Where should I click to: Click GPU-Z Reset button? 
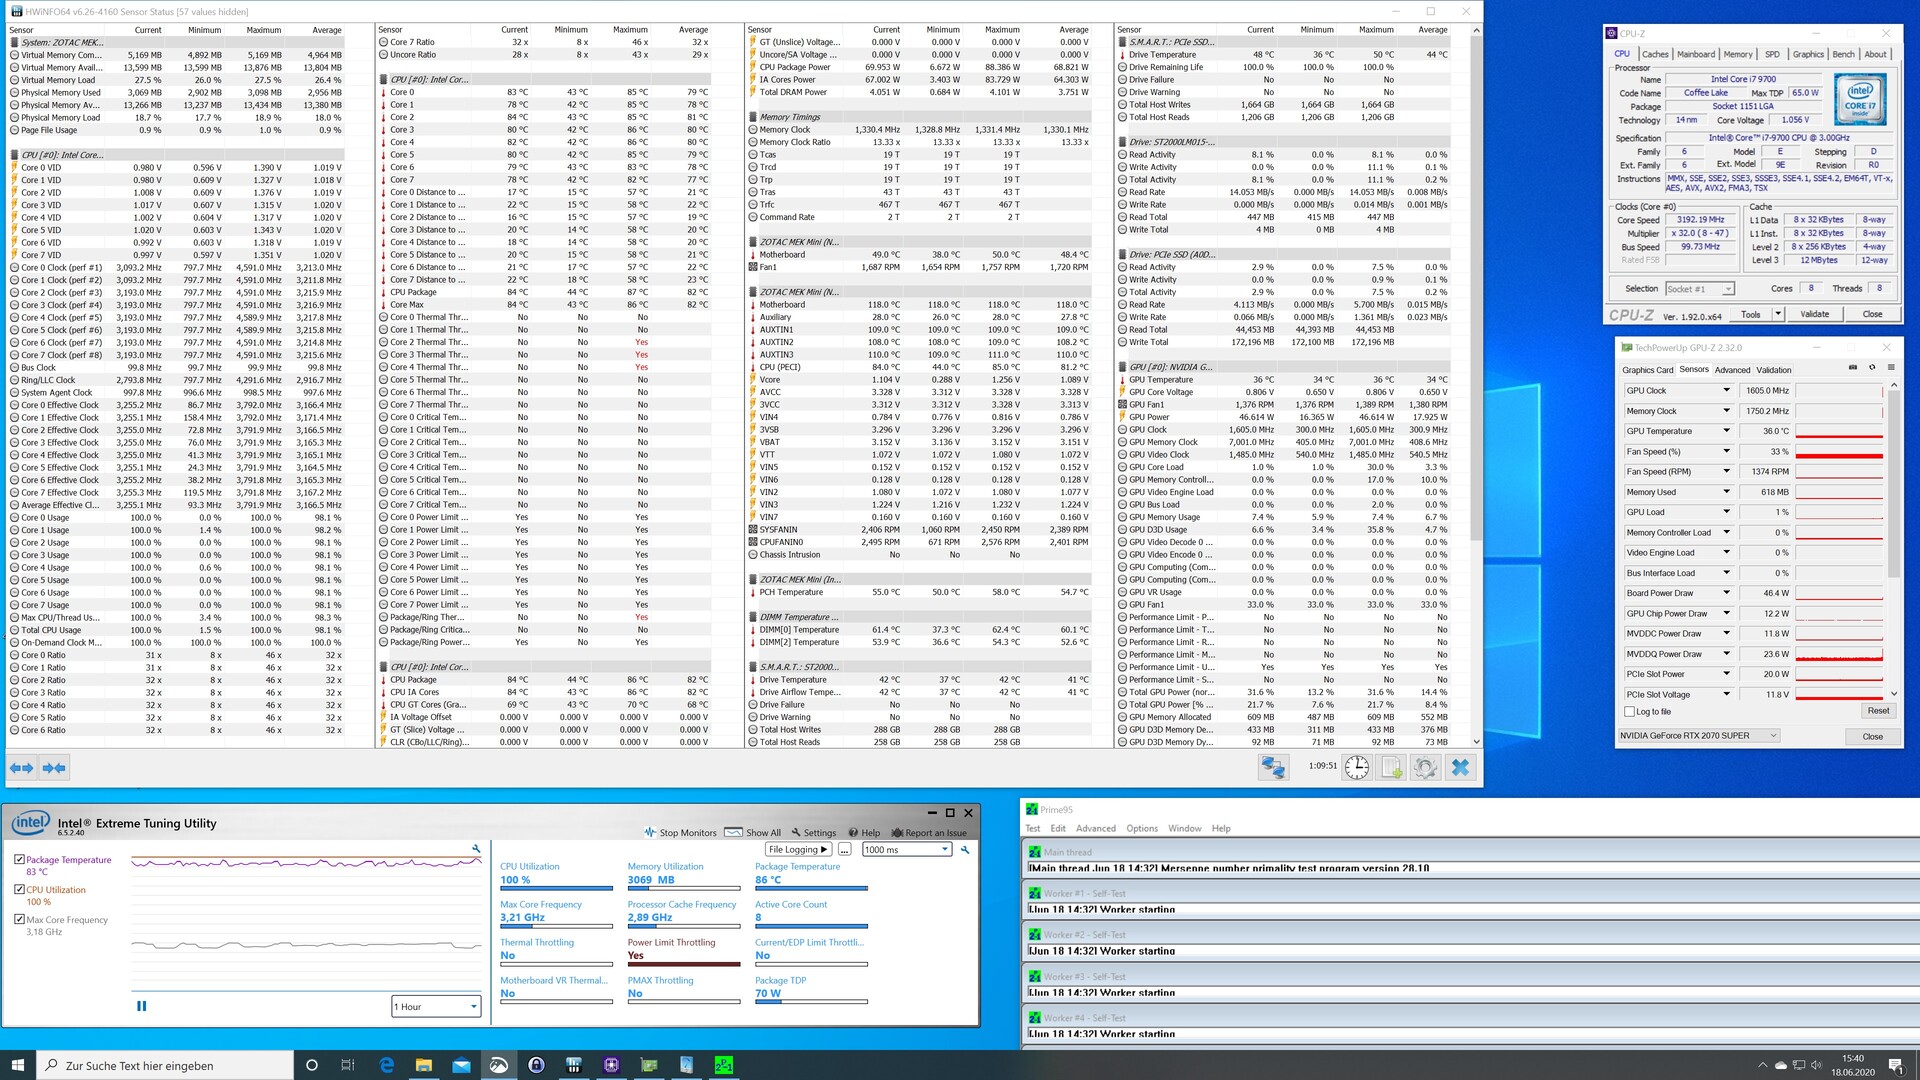(1877, 711)
